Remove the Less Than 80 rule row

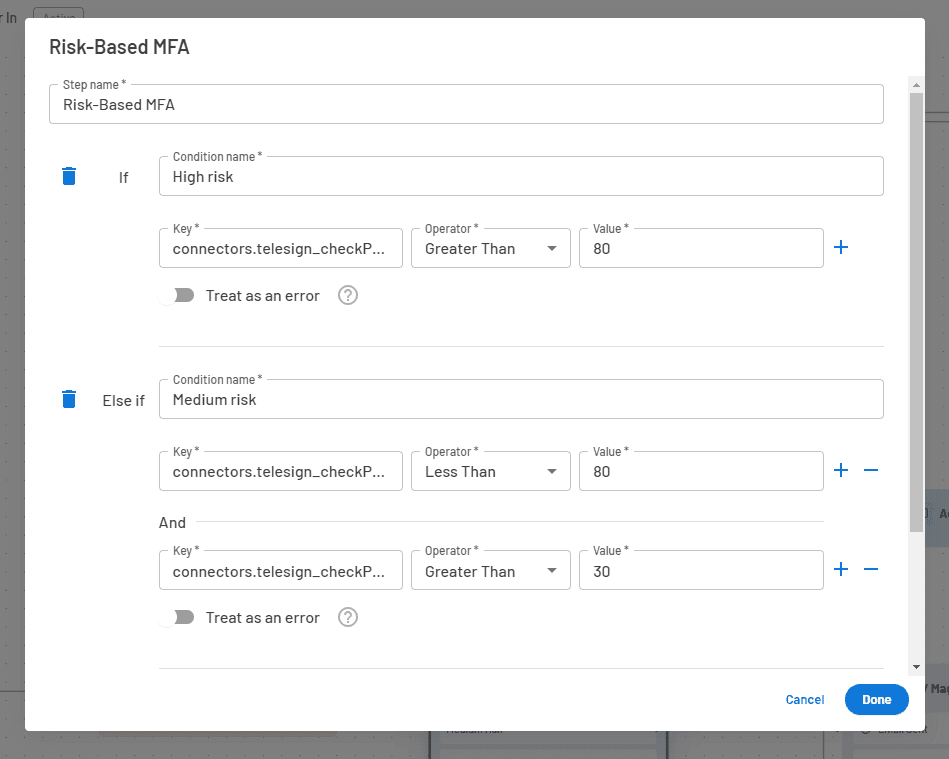click(x=871, y=470)
